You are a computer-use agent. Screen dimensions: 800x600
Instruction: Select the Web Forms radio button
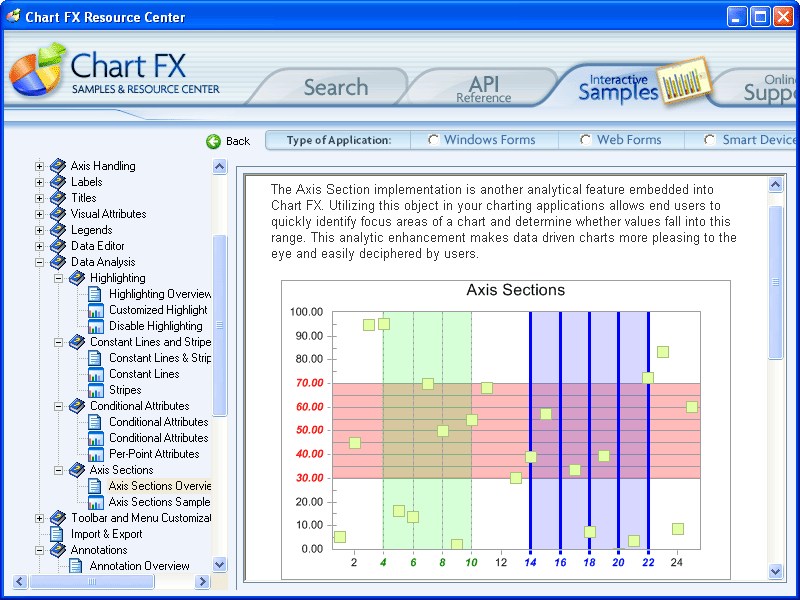pos(586,140)
